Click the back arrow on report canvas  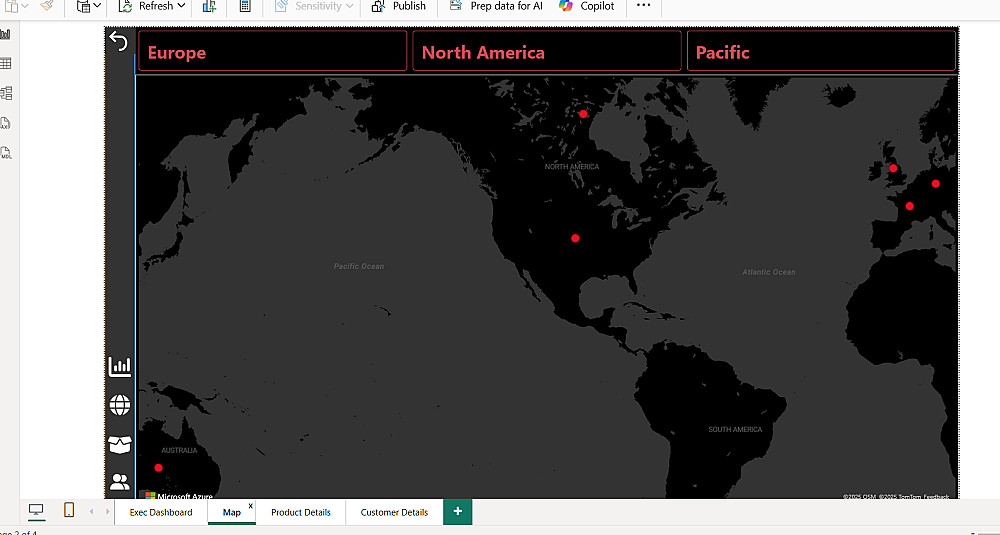coord(119,41)
